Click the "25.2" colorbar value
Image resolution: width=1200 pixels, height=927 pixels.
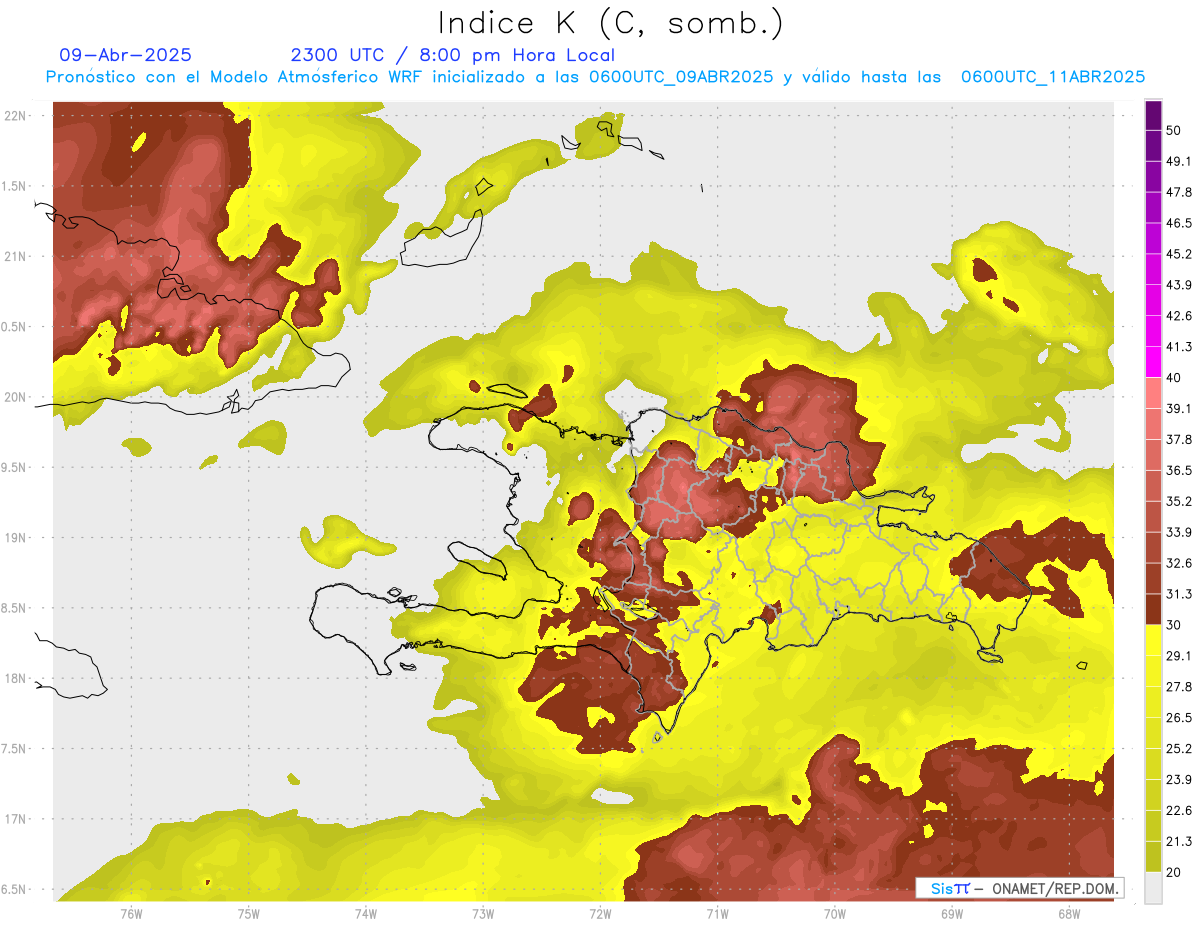pos(1179,748)
